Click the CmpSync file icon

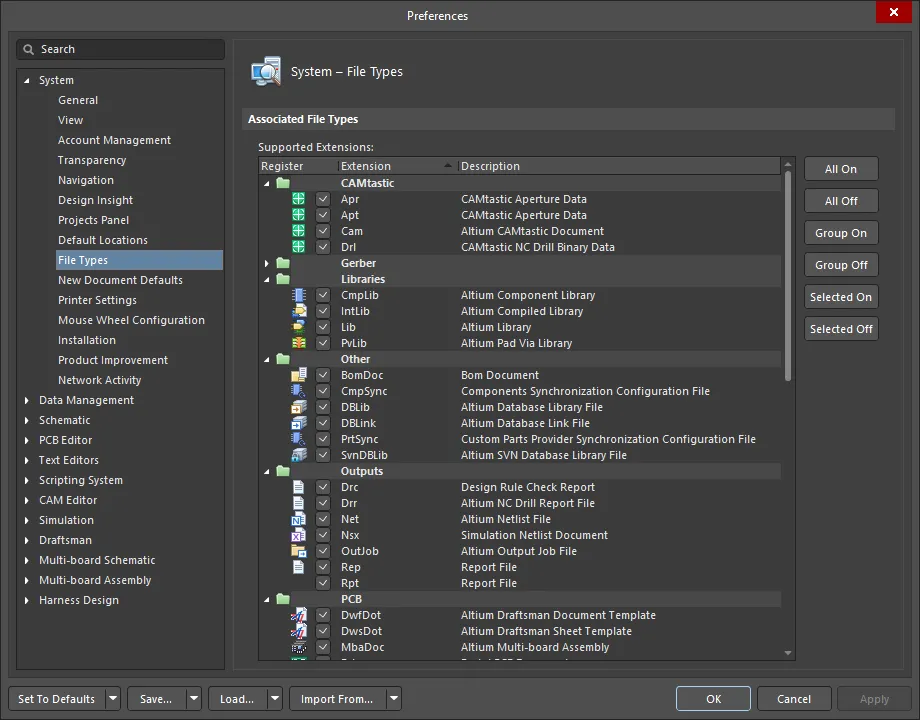[x=299, y=391]
